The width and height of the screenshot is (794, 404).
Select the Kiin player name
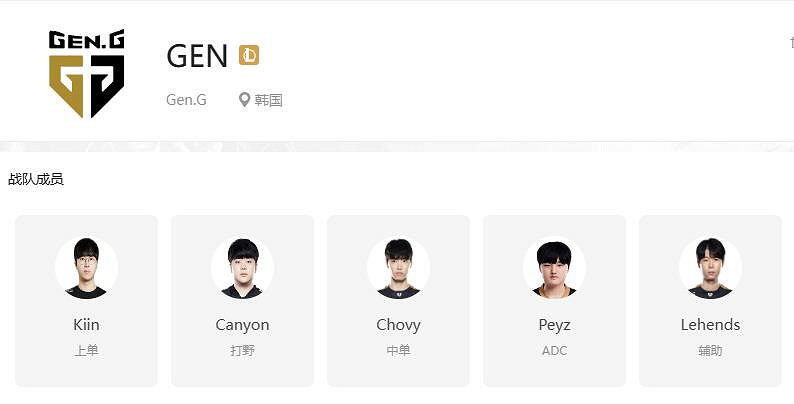(x=86, y=325)
